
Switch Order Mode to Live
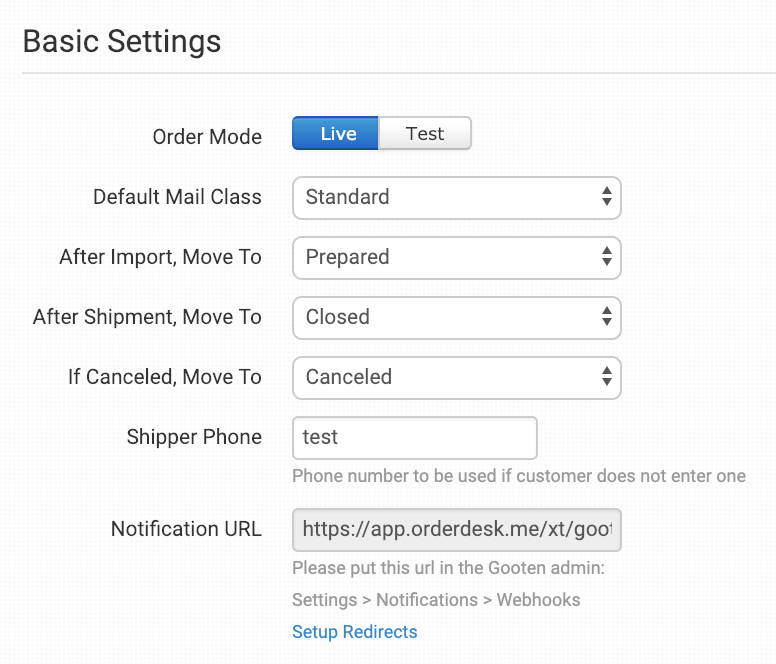click(336, 134)
